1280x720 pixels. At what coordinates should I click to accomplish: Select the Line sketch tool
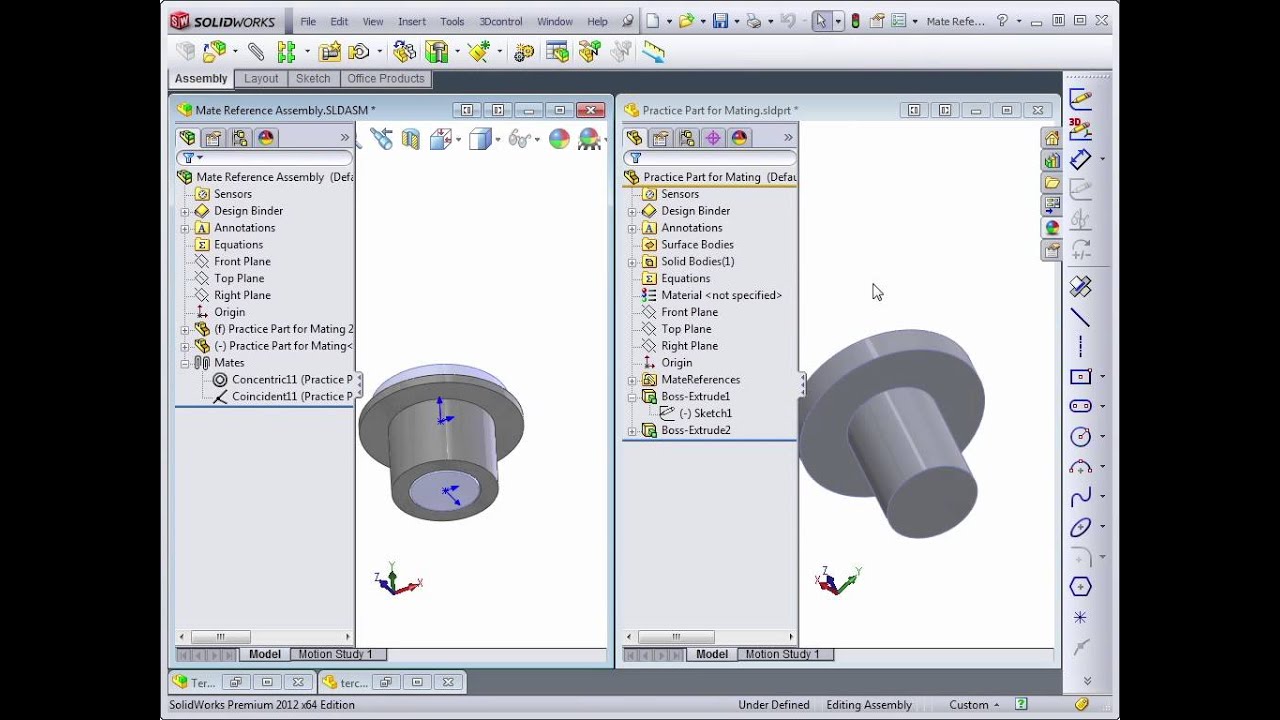pos(1080,317)
